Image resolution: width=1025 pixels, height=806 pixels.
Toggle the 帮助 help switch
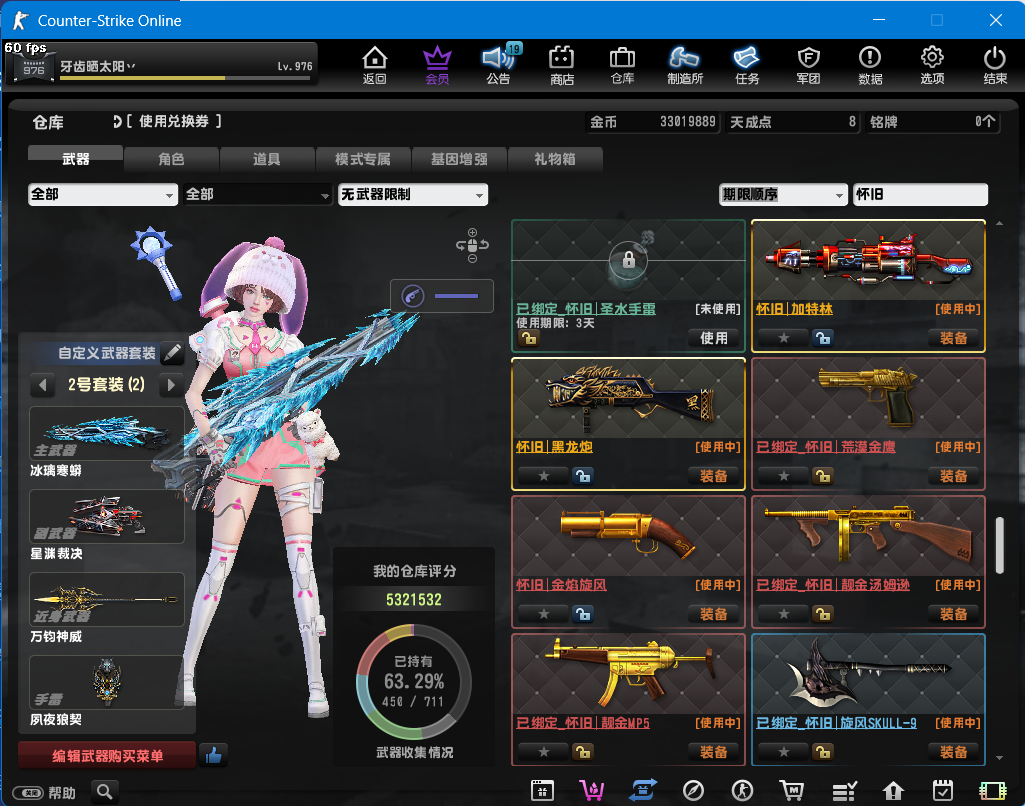[28, 793]
